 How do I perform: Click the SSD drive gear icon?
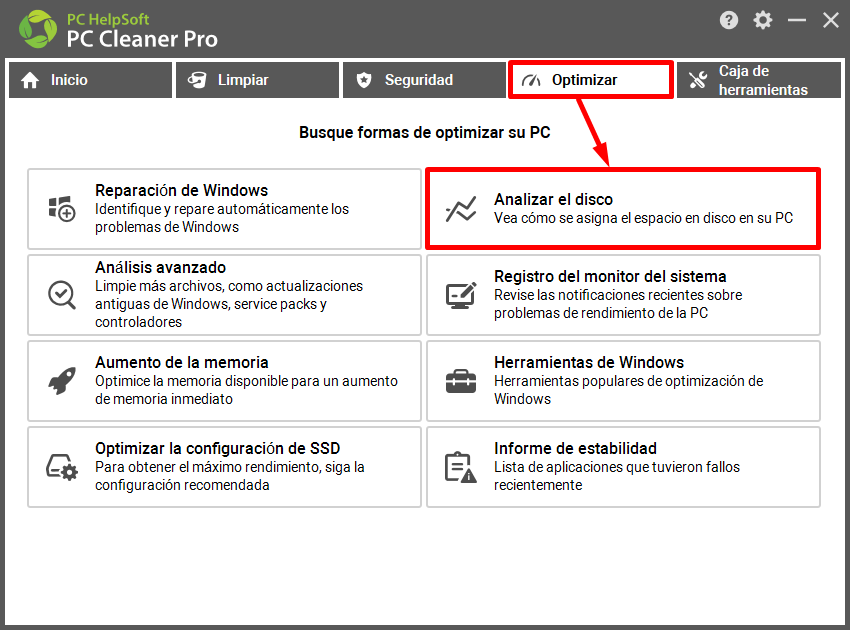coord(62,467)
